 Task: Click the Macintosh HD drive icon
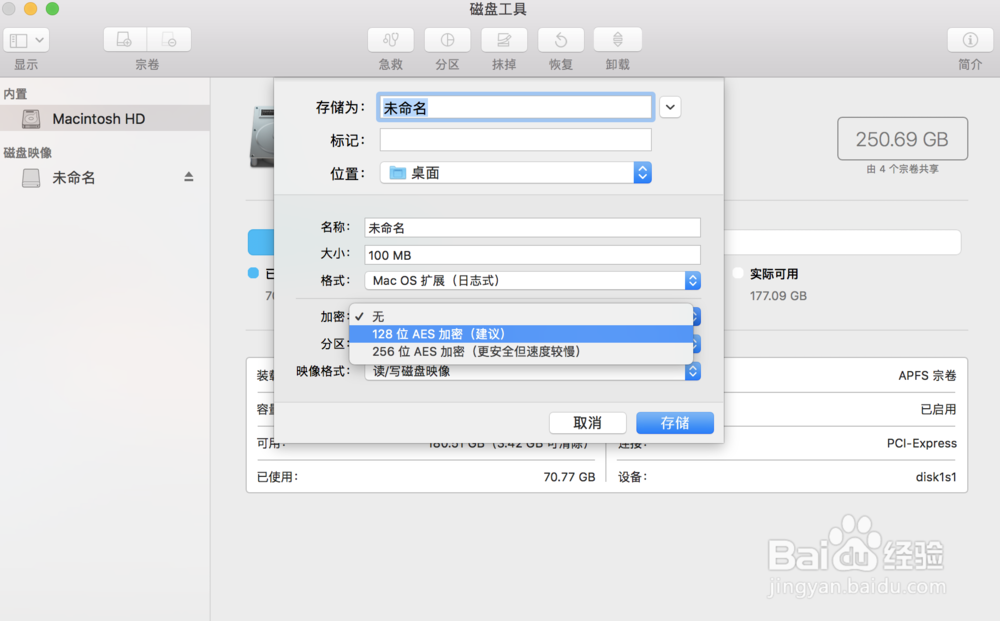tap(31, 119)
